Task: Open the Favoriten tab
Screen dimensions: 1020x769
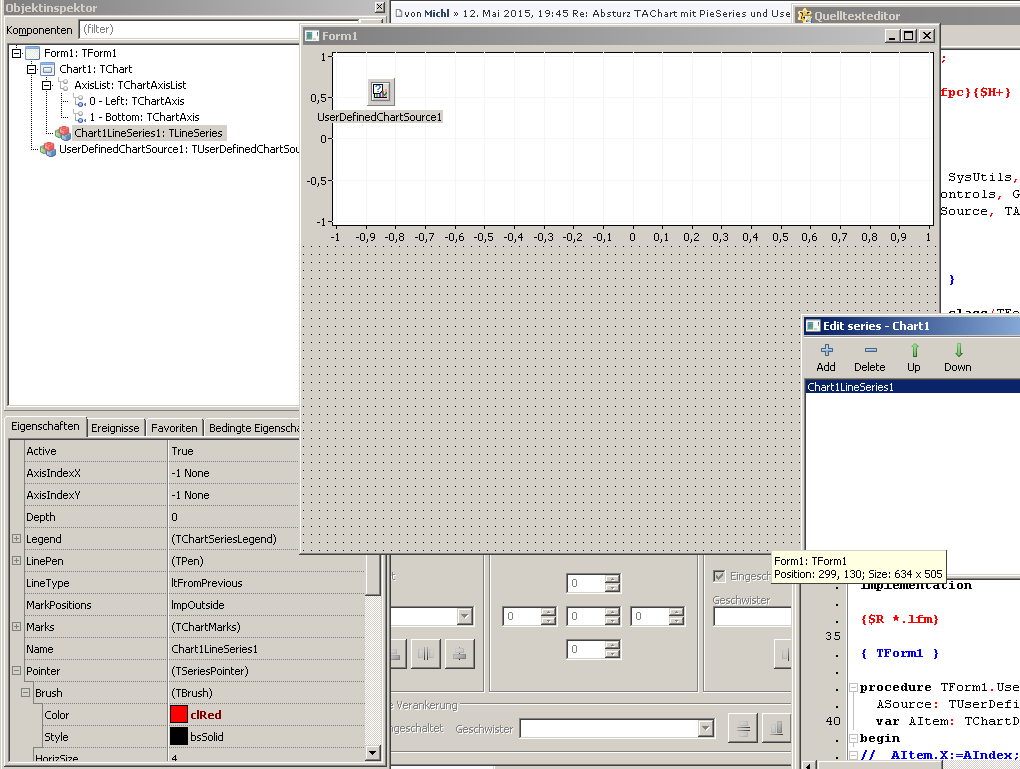Action: click(174, 428)
